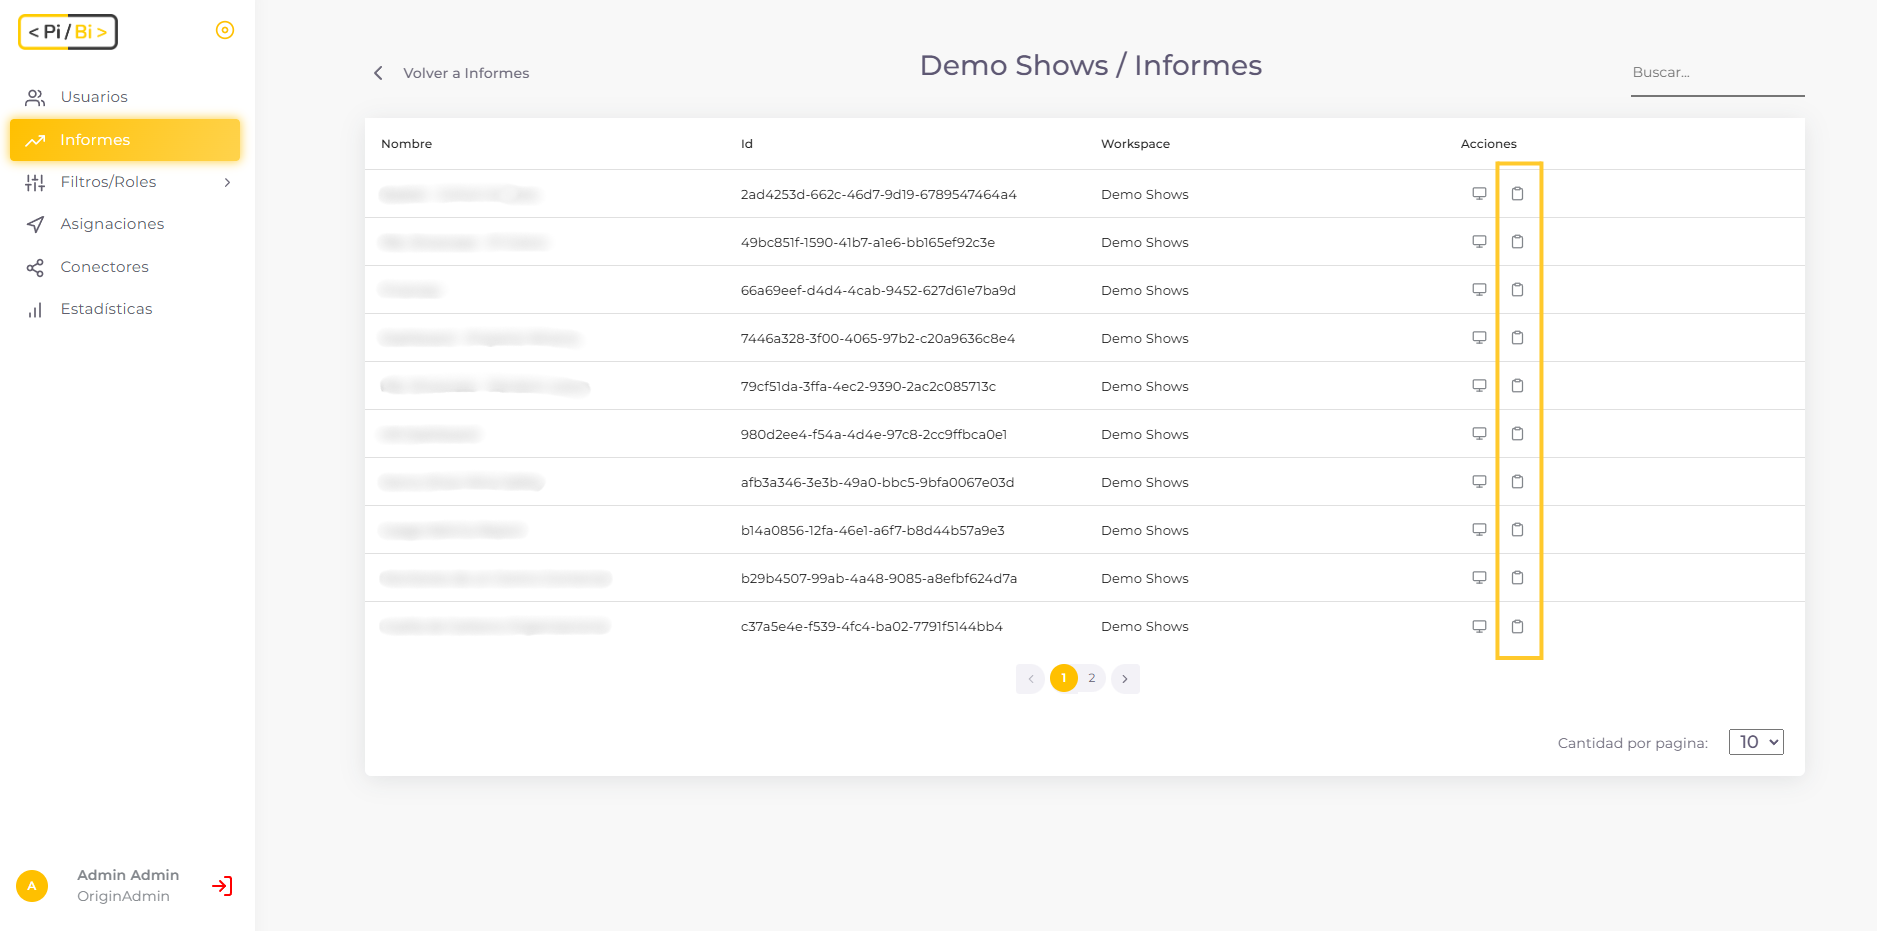Viewport: 1877px width, 931px height.
Task: Click the PiBi logo
Action: (68, 32)
